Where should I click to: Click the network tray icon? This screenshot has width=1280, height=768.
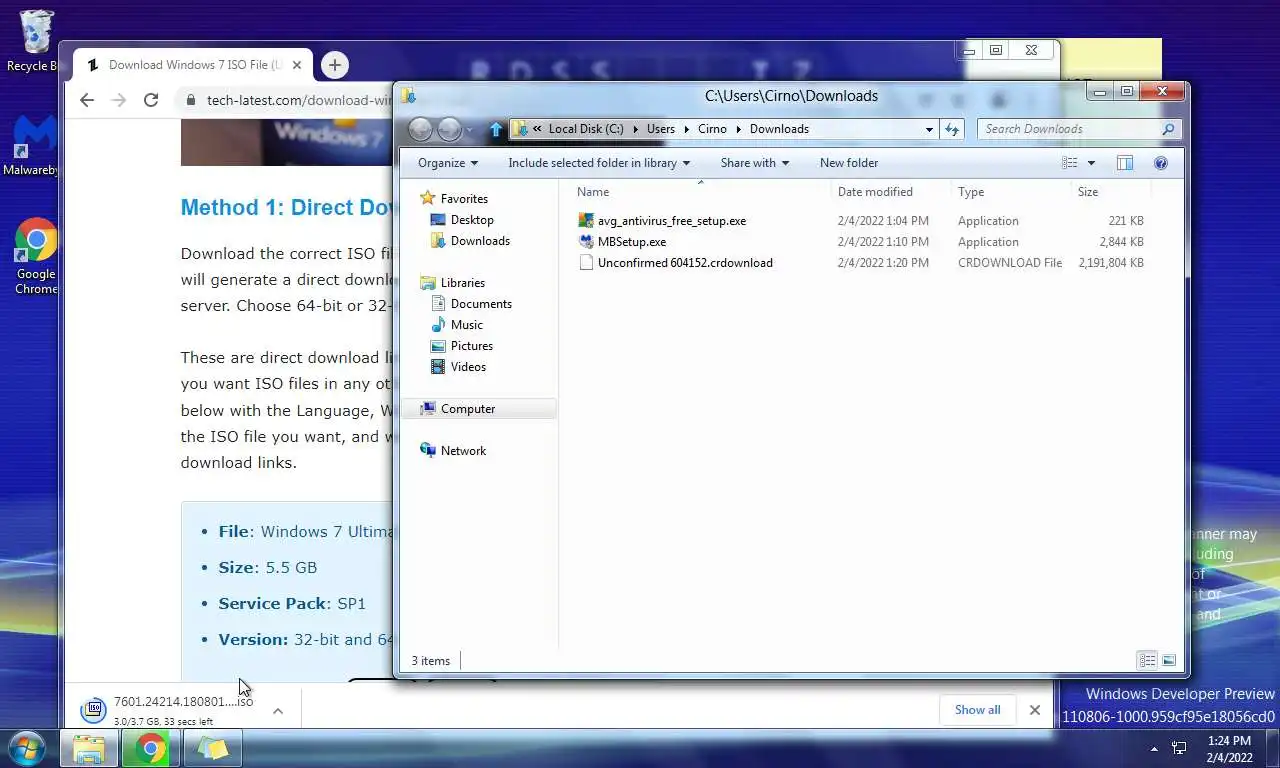tap(1179, 749)
